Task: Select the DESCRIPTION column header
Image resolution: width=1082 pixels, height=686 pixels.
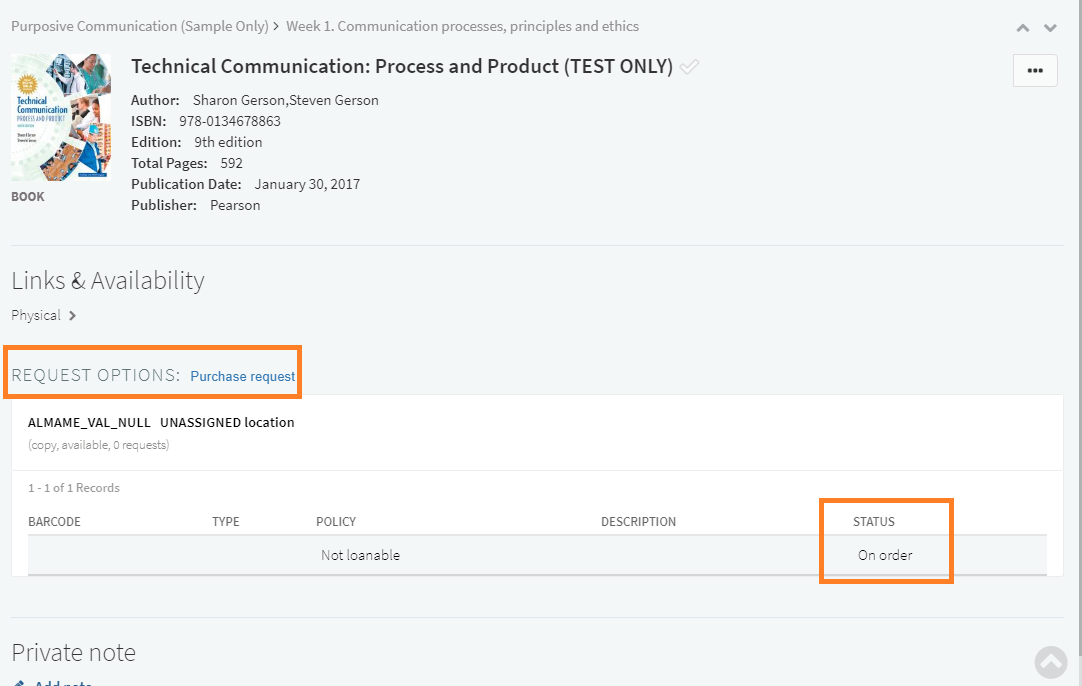Action: coord(638,522)
